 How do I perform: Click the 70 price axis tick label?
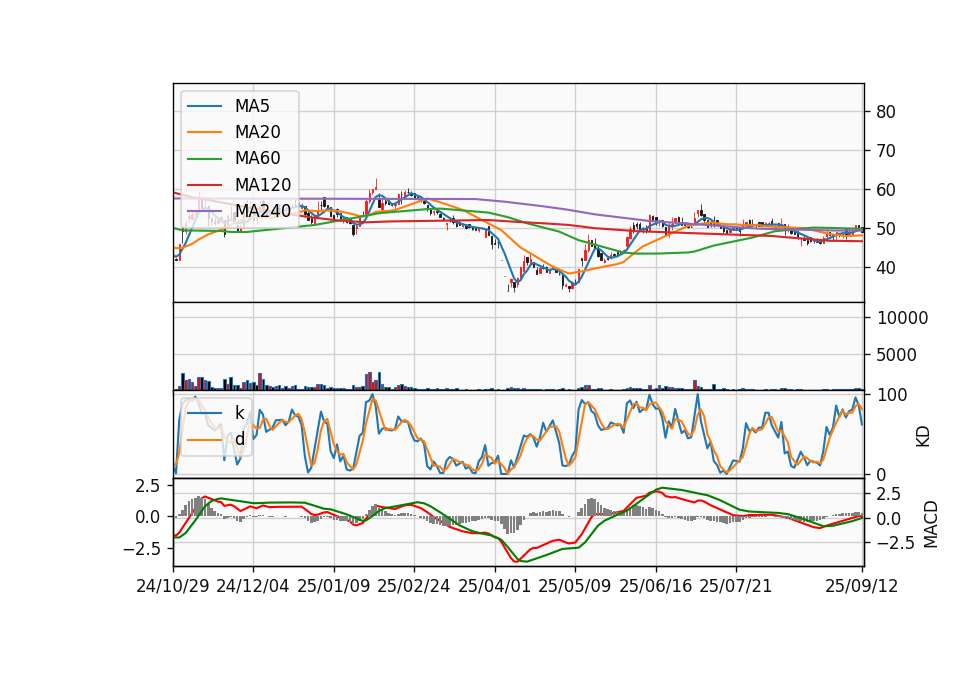[x=886, y=151]
